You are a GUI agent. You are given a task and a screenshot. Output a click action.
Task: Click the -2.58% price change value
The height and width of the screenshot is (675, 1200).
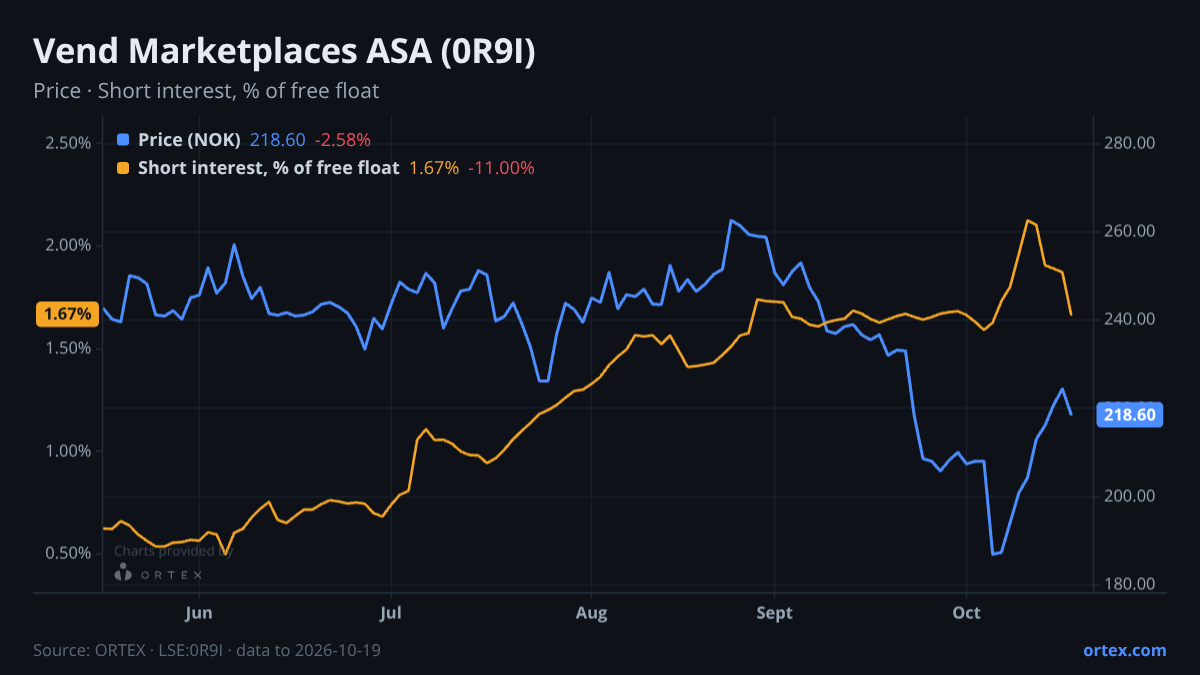click(x=342, y=140)
